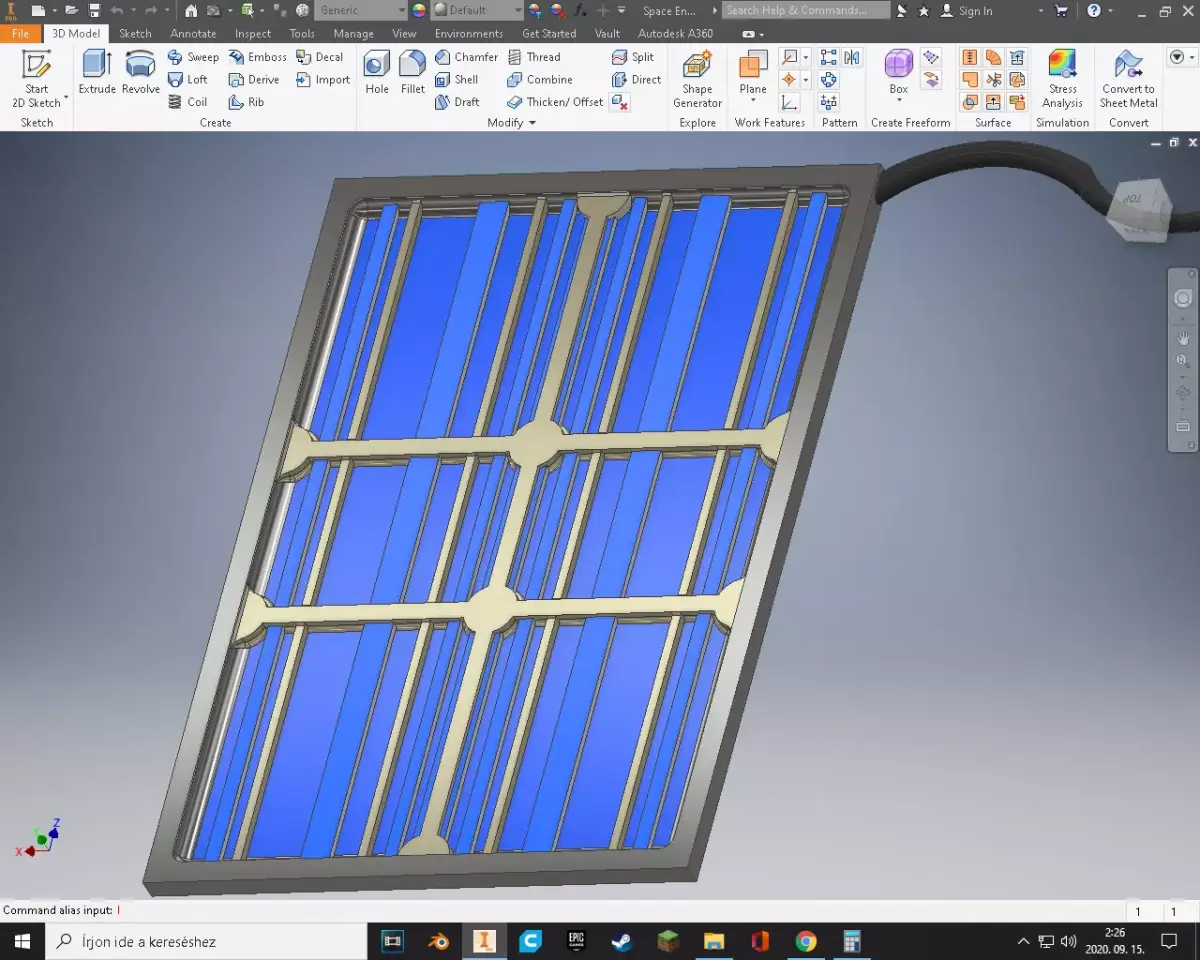Screen dimensions: 1200x960
Task: Open the Shape Generator
Action: tap(697, 78)
